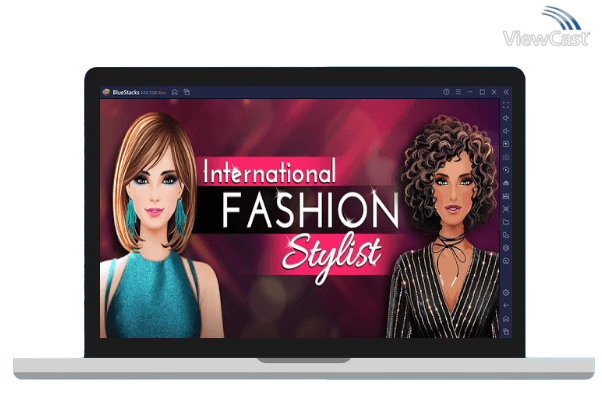Open the BlueStacks hamburger menu
Viewport: 602px width, 414px height.
(458, 92)
